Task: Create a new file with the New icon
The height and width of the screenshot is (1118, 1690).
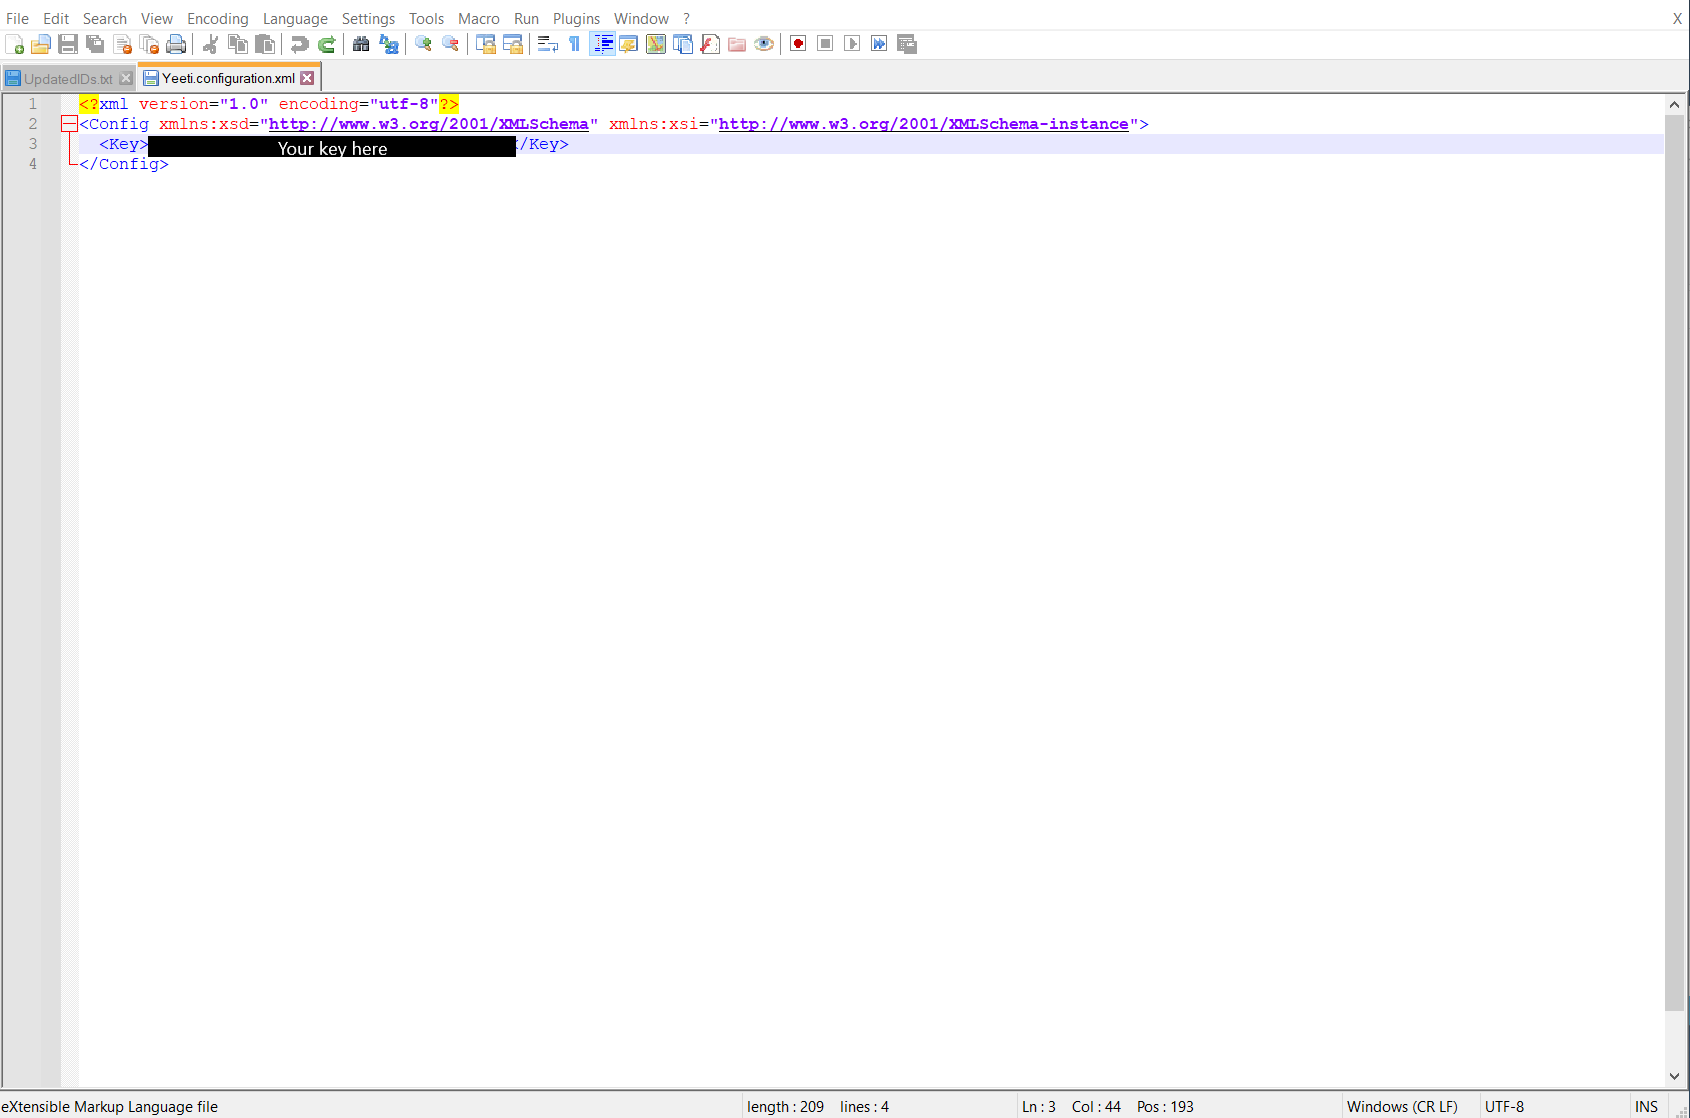Action: tap(15, 44)
